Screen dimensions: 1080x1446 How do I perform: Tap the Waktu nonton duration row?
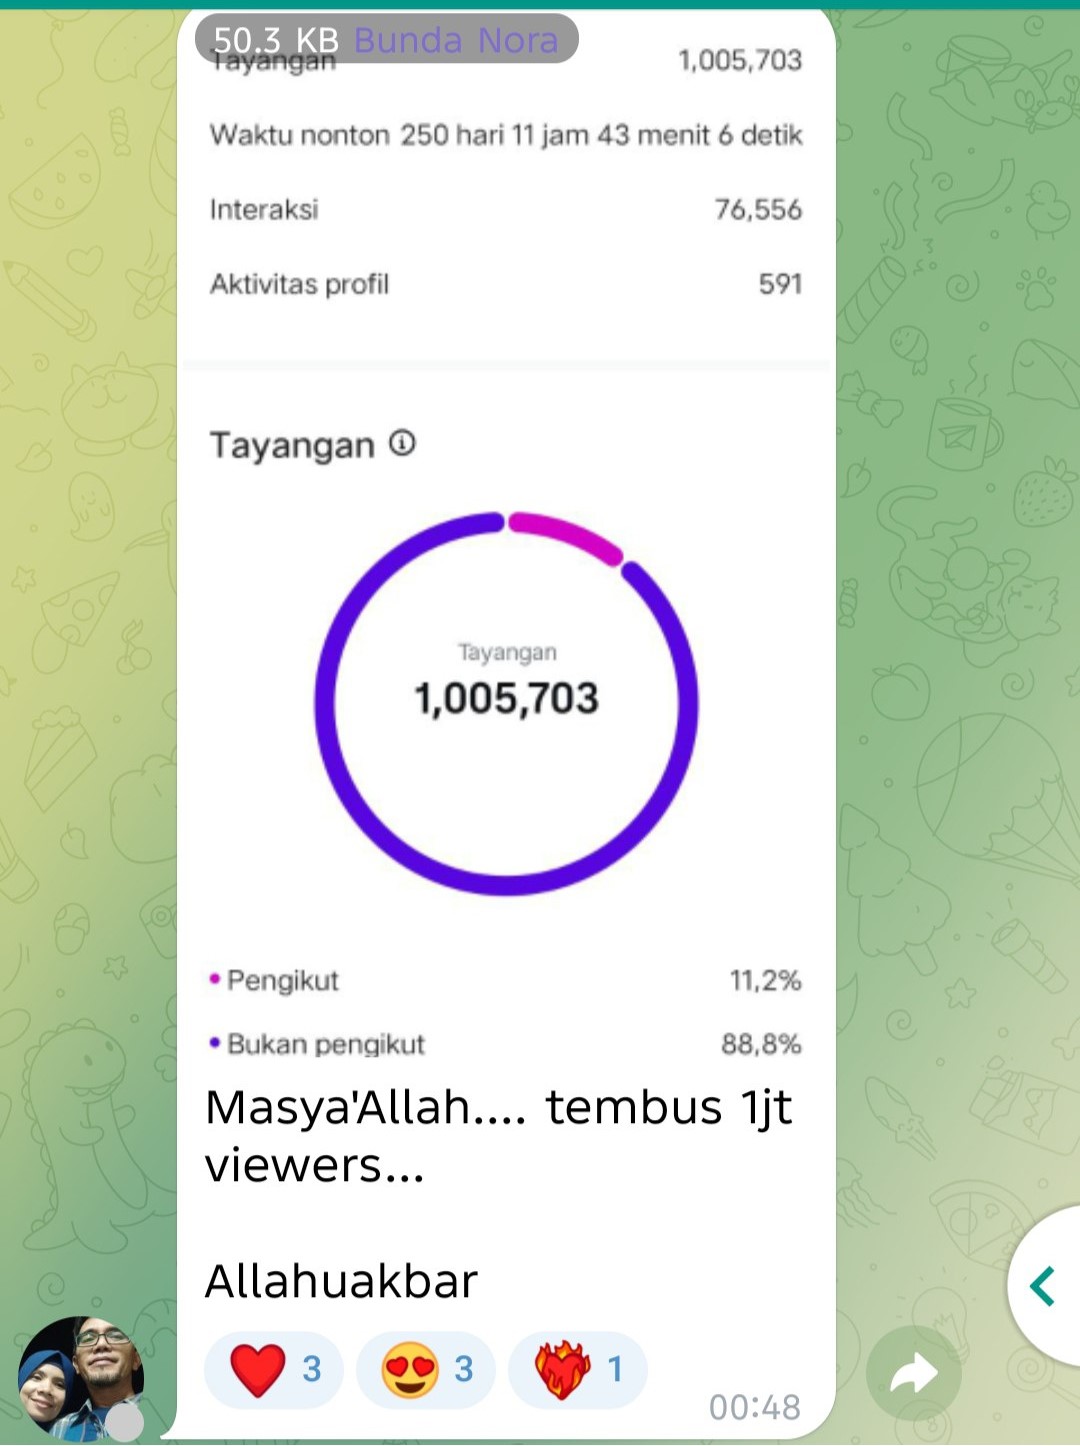point(506,134)
